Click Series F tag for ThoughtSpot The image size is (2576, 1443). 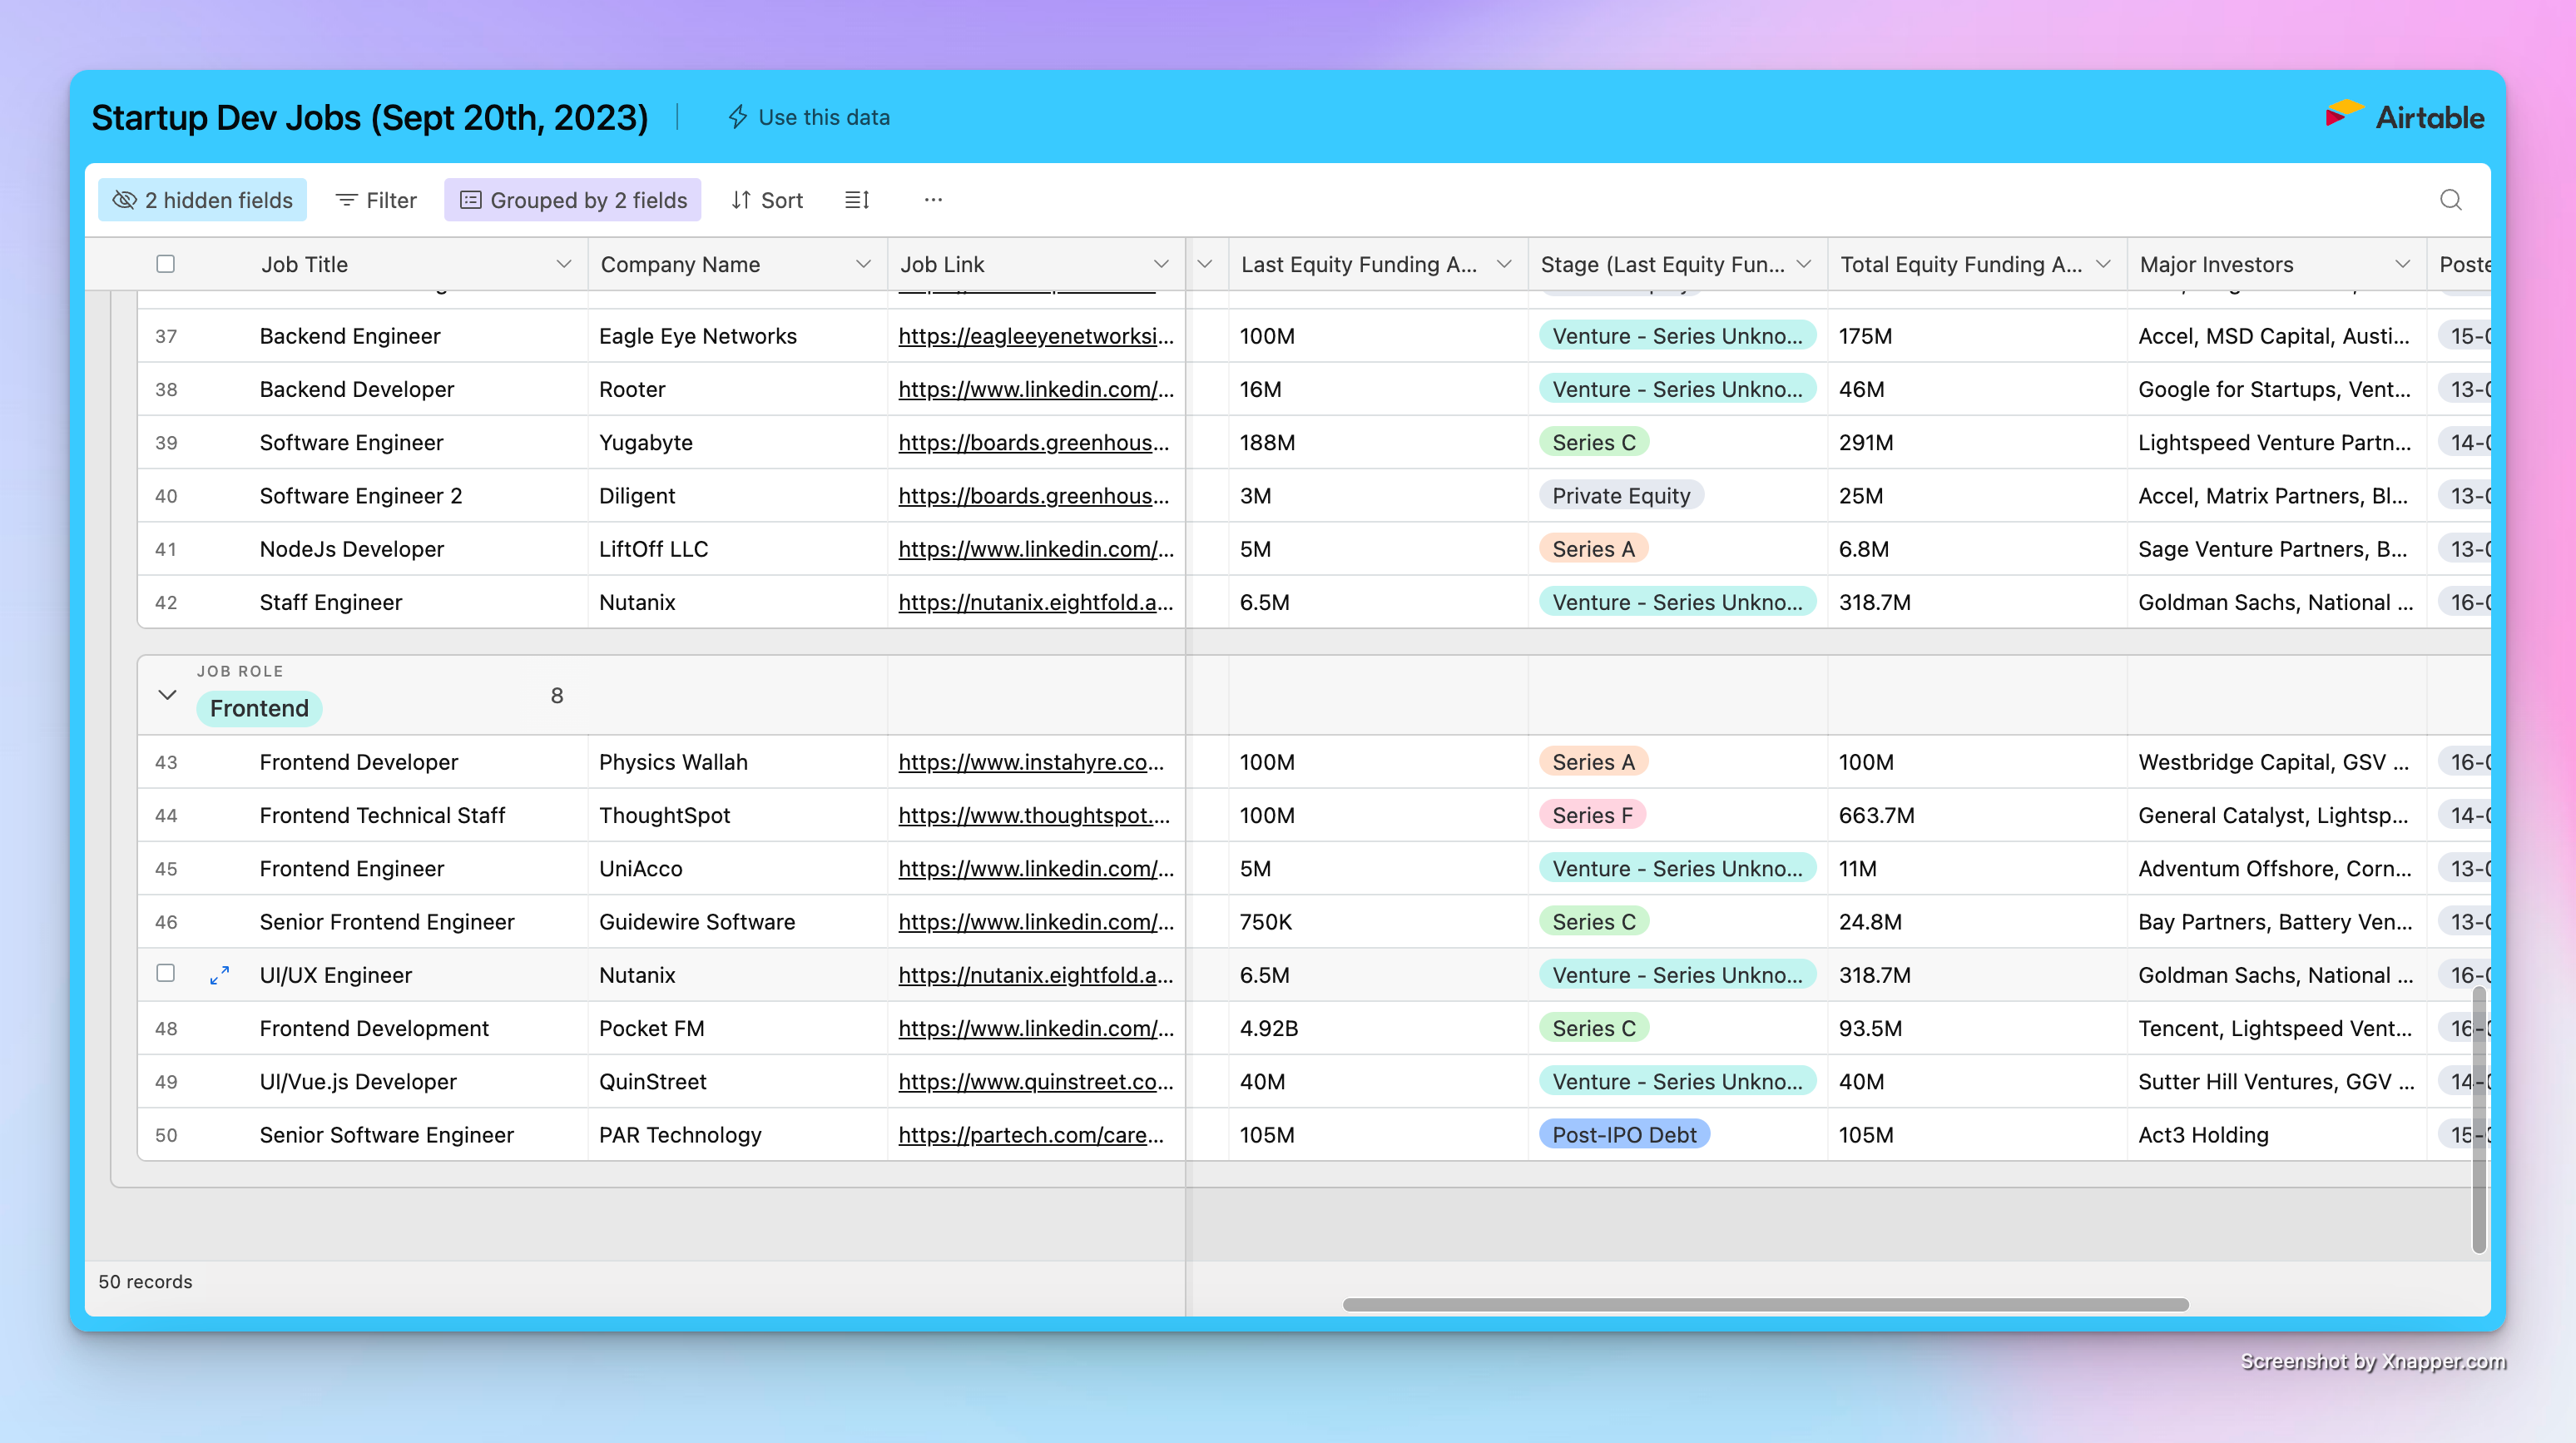tap(1592, 815)
